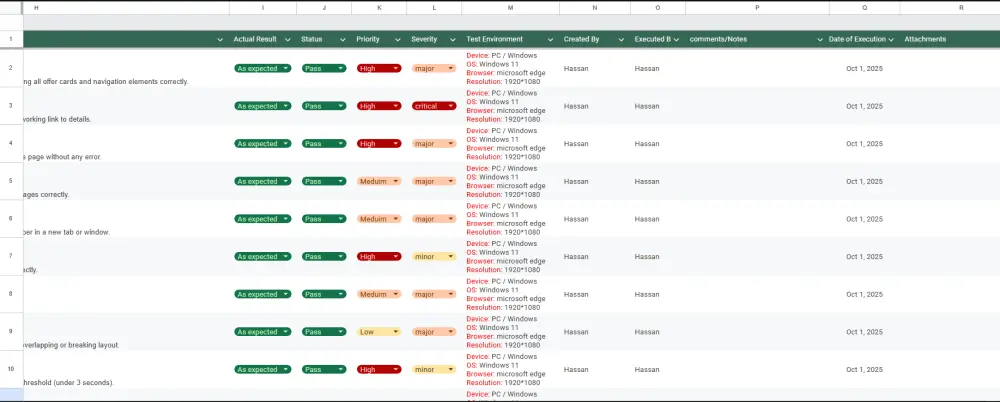Select the 'Oct 1, 2025' cell in row 2
1000x402 pixels.
(865, 68)
